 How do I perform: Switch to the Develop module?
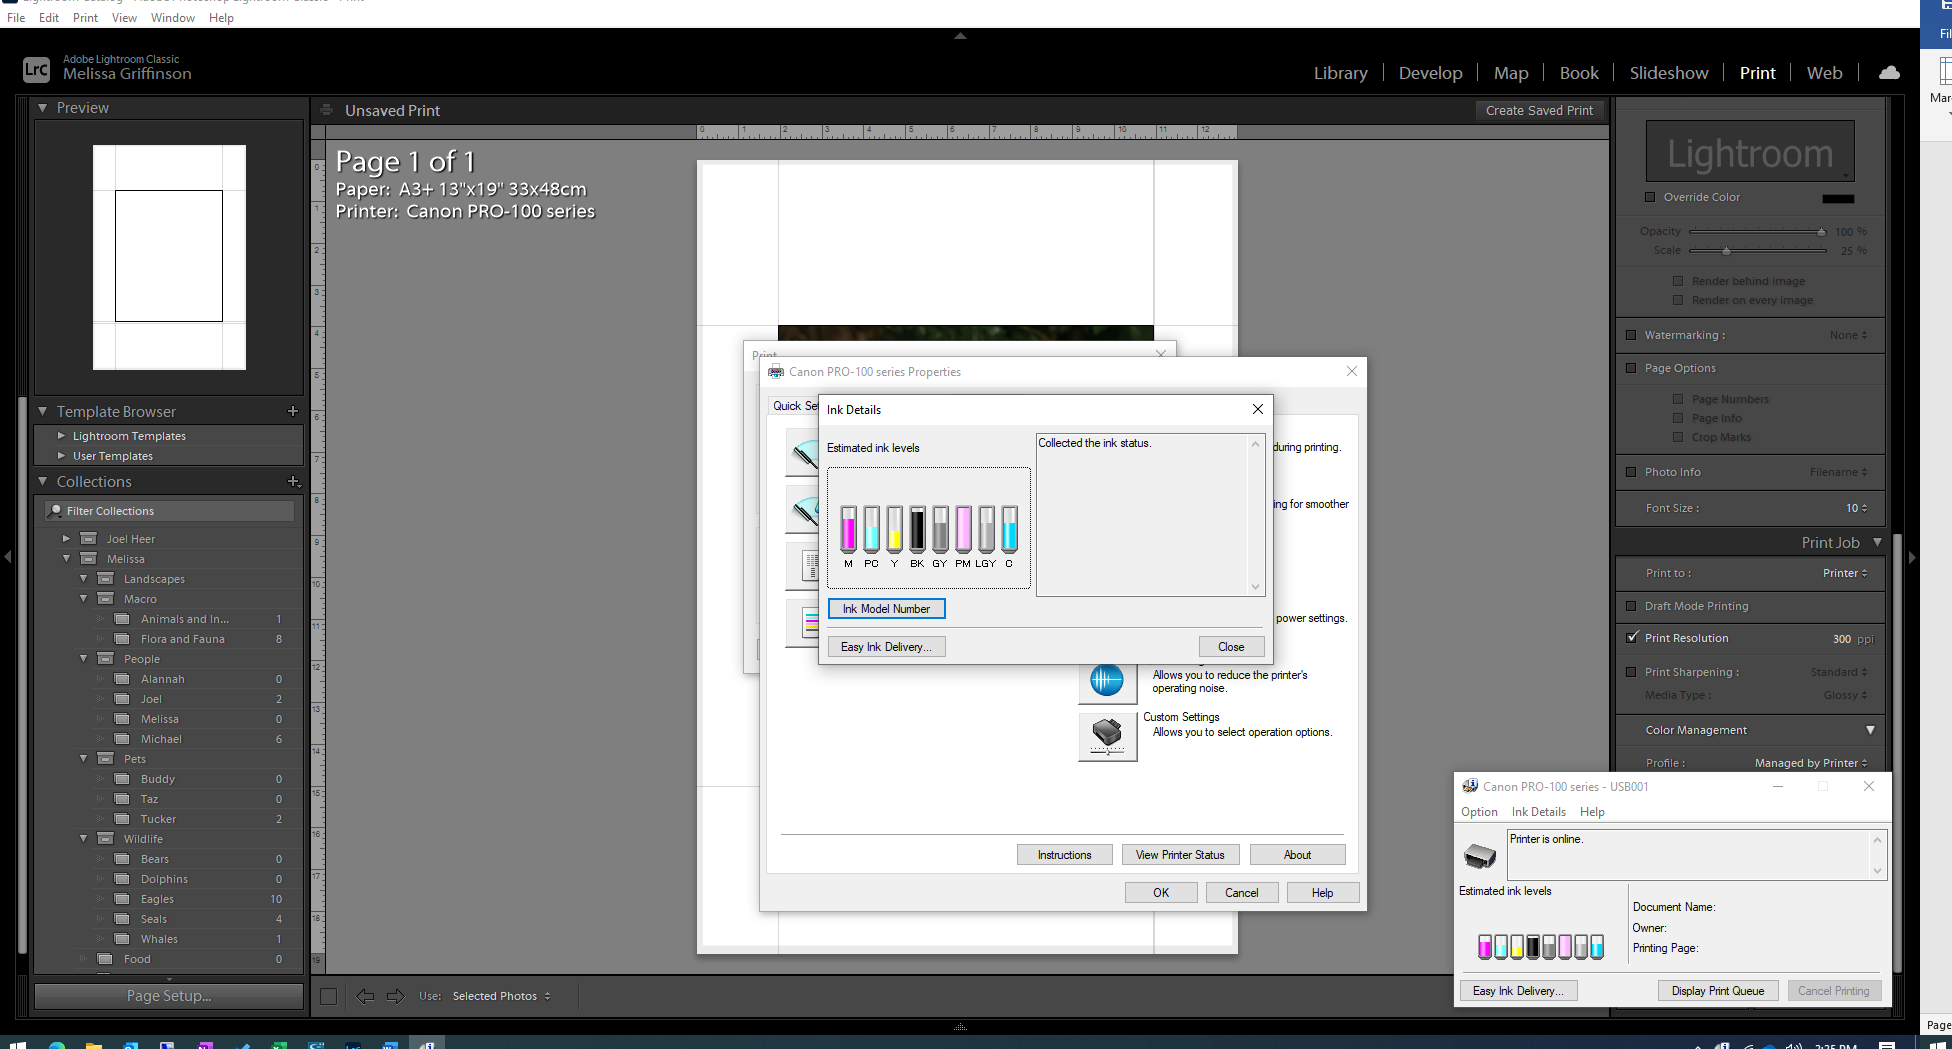click(x=1430, y=73)
